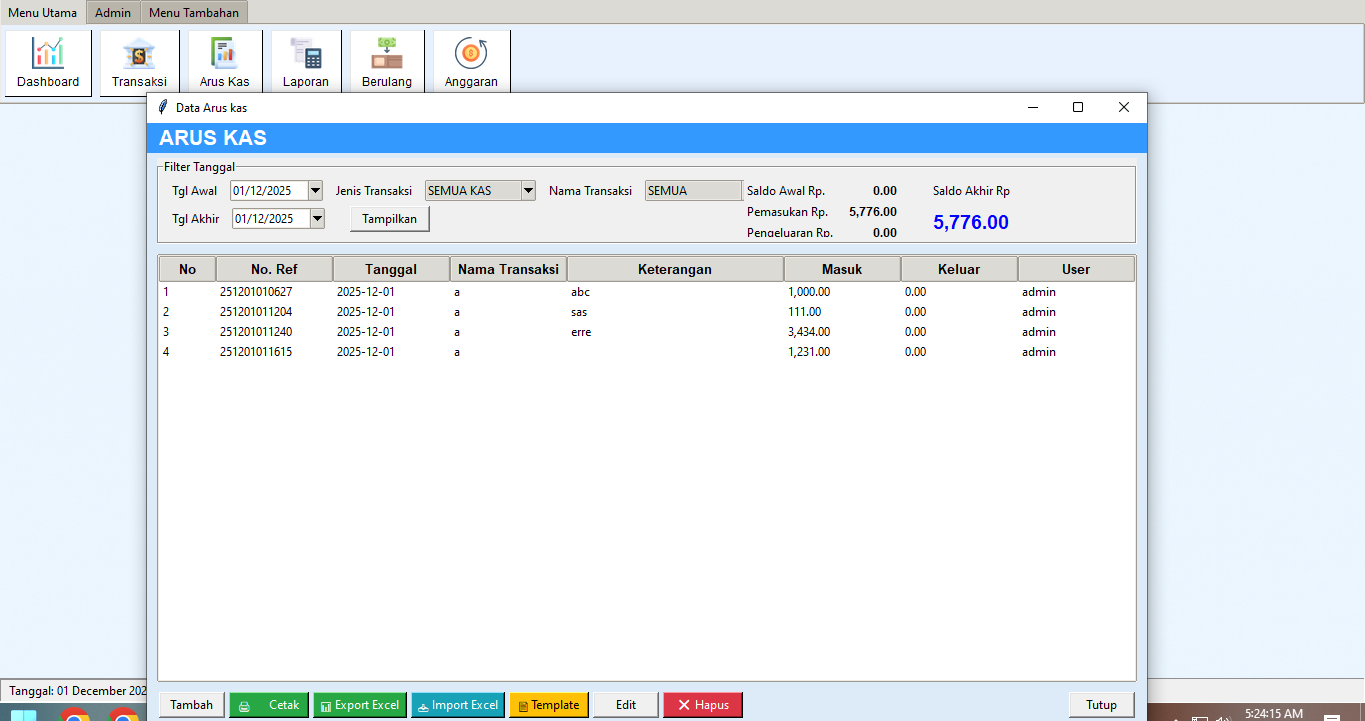
Task: Switch to the Menu Tambahan tab
Action: tap(194, 12)
